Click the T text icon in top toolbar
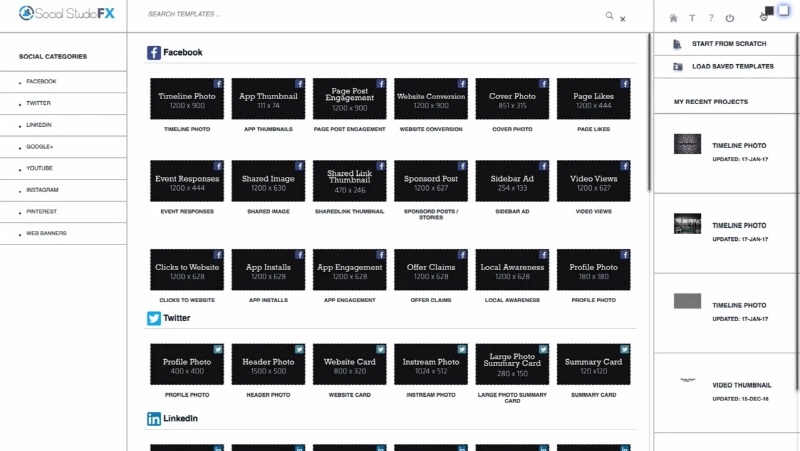This screenshot has width=800, height=451. pyautogui.click(x=692, y=18)
